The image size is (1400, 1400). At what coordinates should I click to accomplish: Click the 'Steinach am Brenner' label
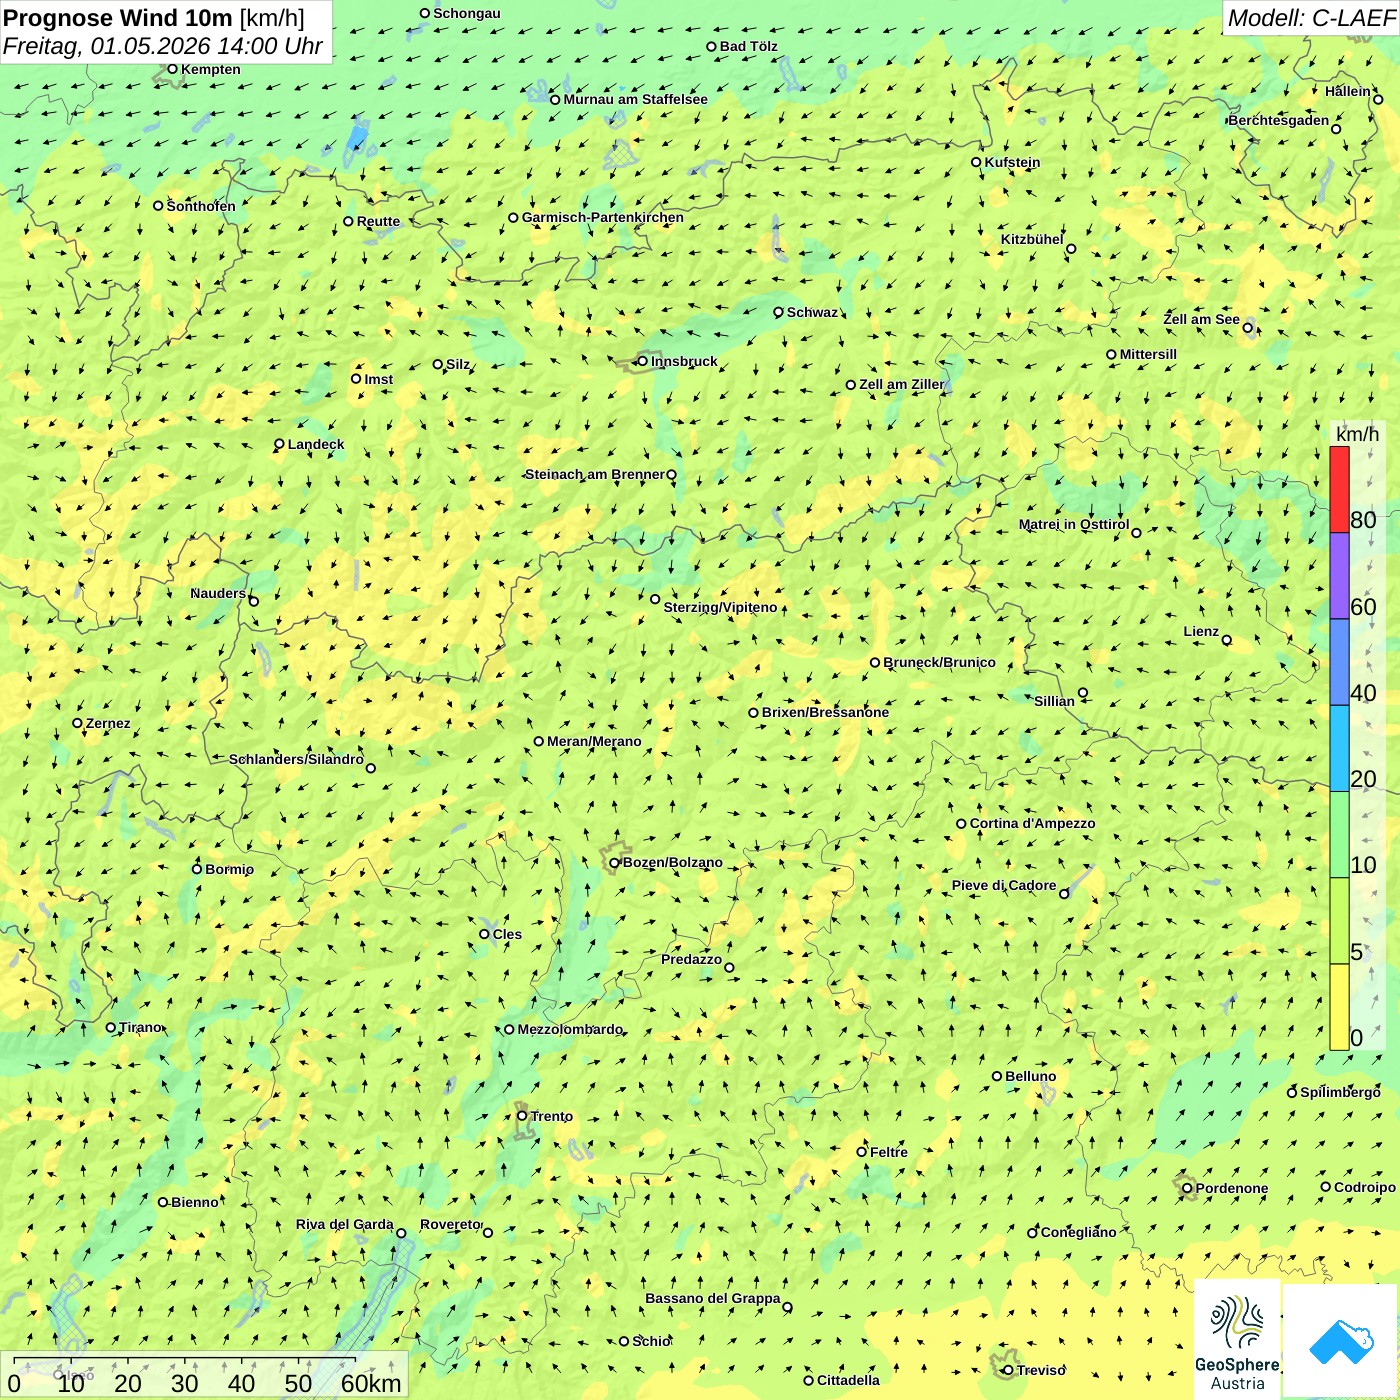point(594,474)
